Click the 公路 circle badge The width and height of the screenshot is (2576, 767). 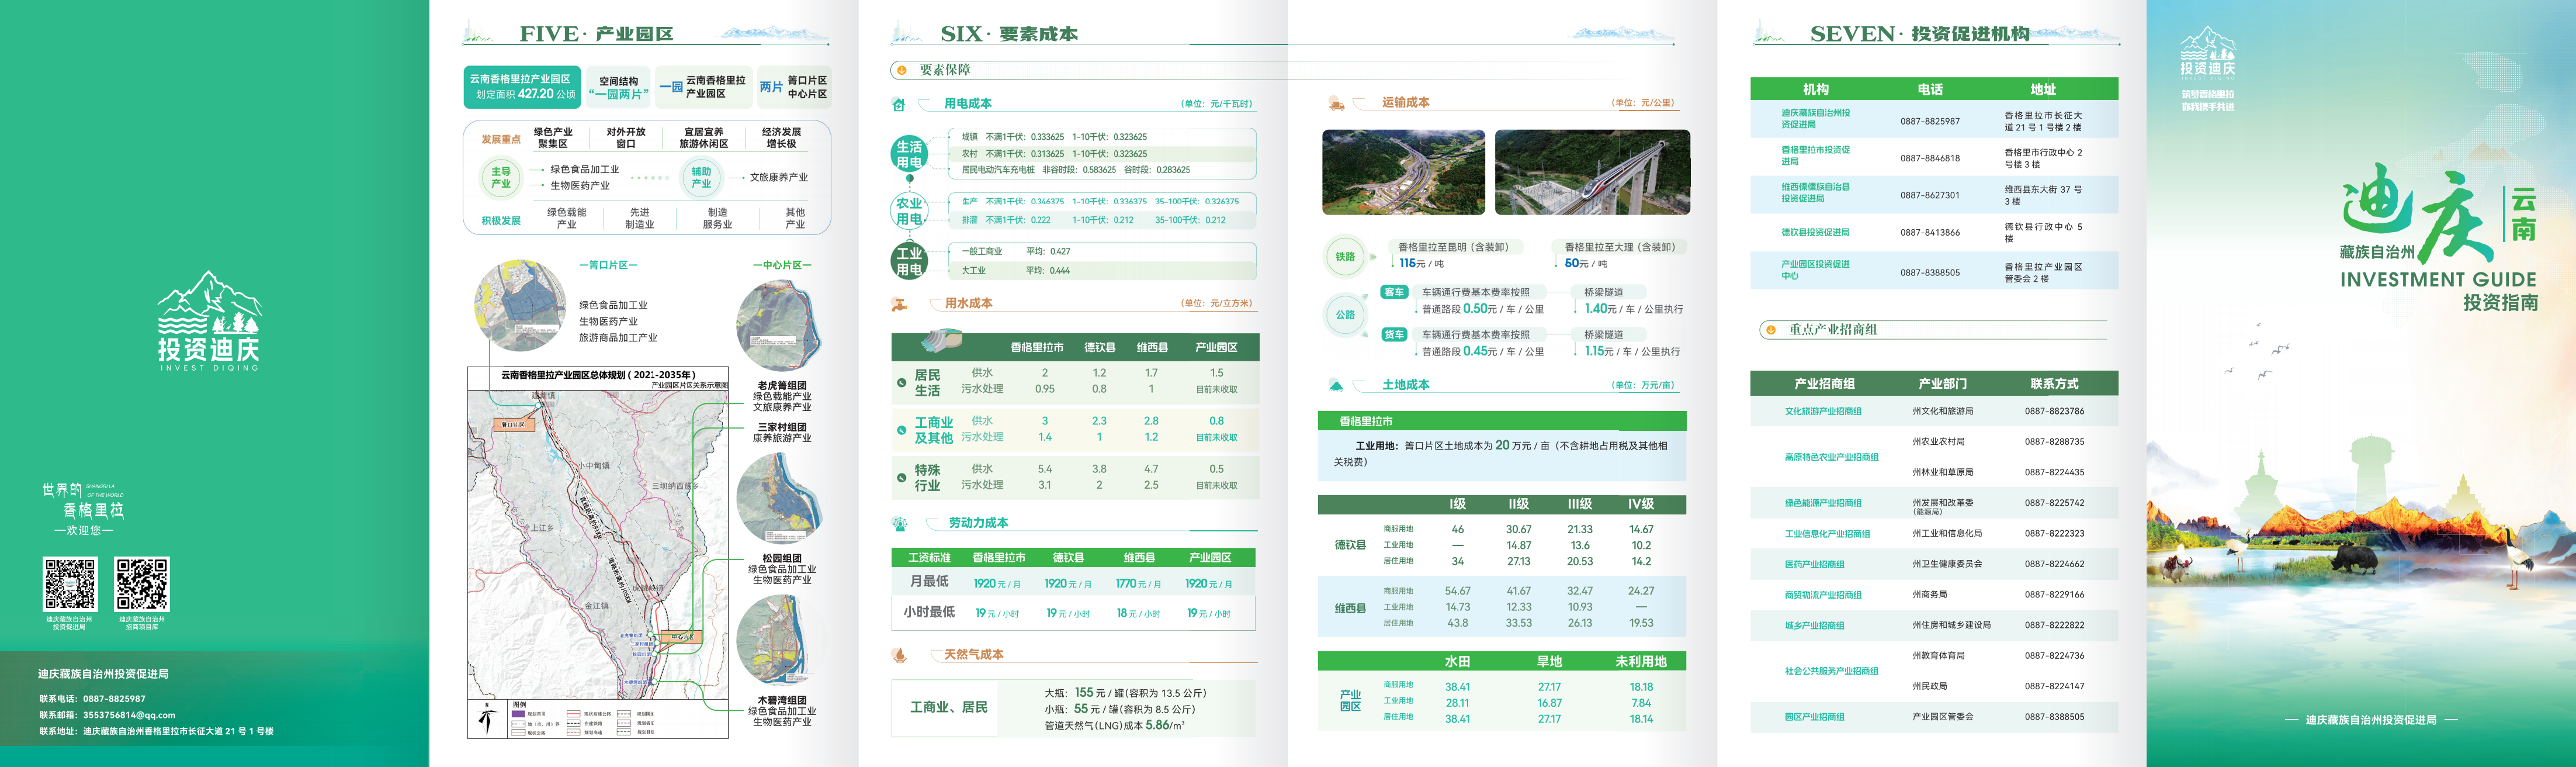[x=1346, y=314]
